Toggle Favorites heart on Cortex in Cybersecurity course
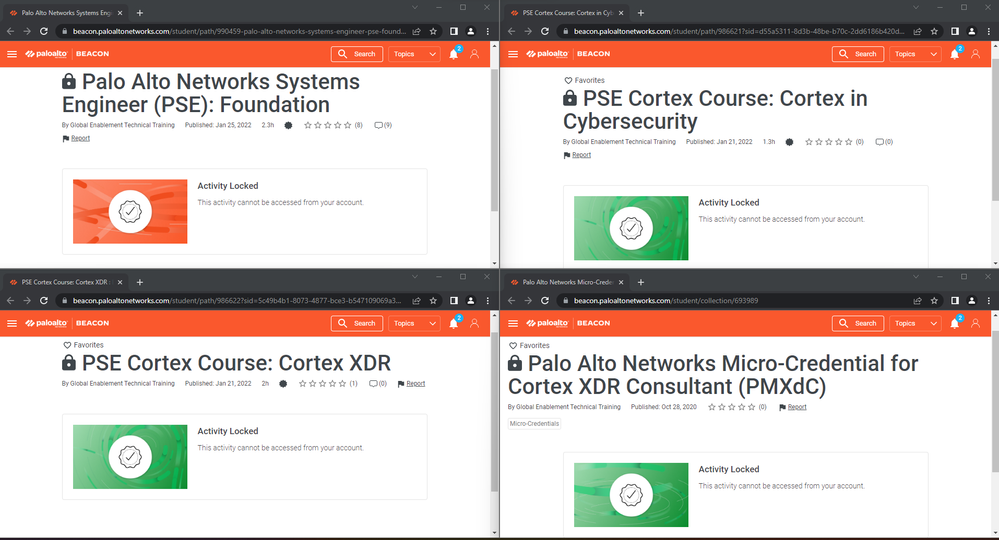This screenshot has width=999, height=540. coord(569,80)
